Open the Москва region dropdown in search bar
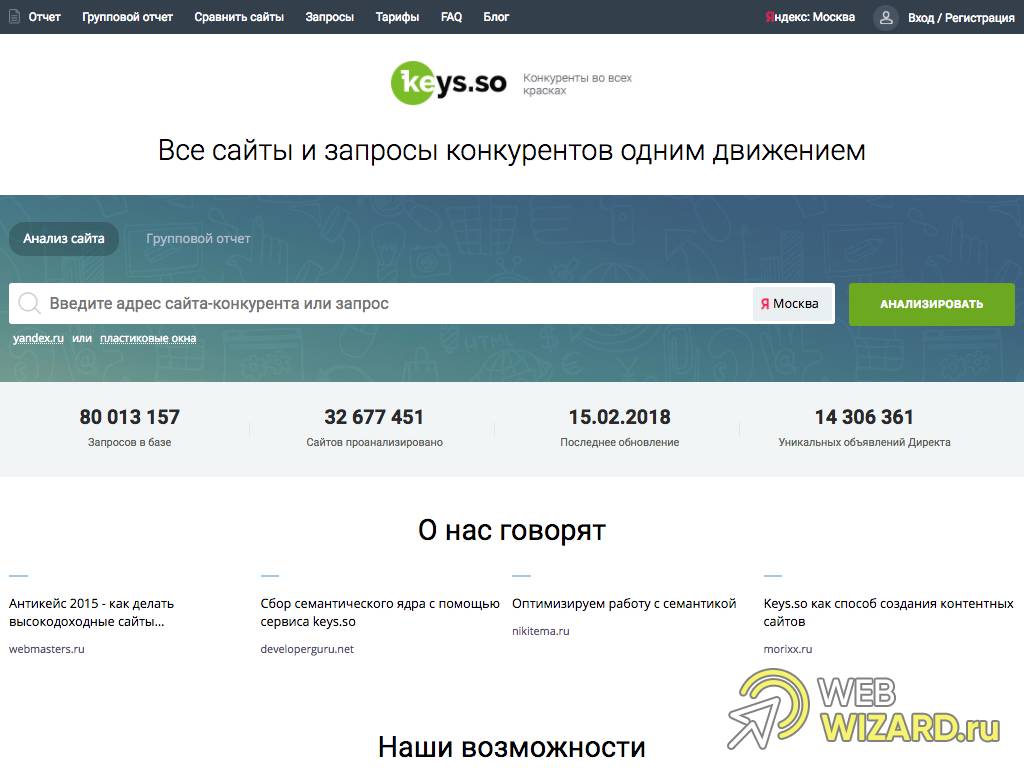Viewport: 1024px width, 768px height. (x=790, y=304)
